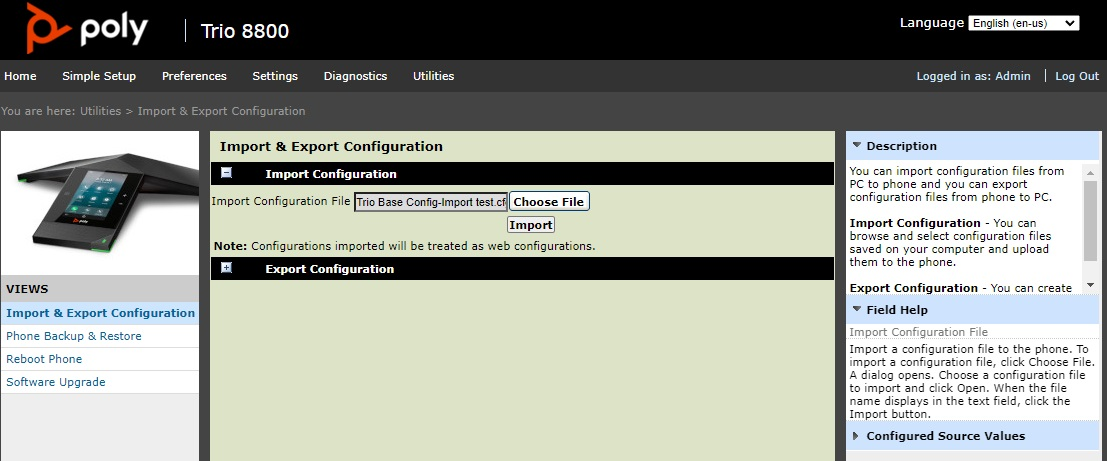Open the Home menu
The image size is (1107, 461).
point(20,76)
